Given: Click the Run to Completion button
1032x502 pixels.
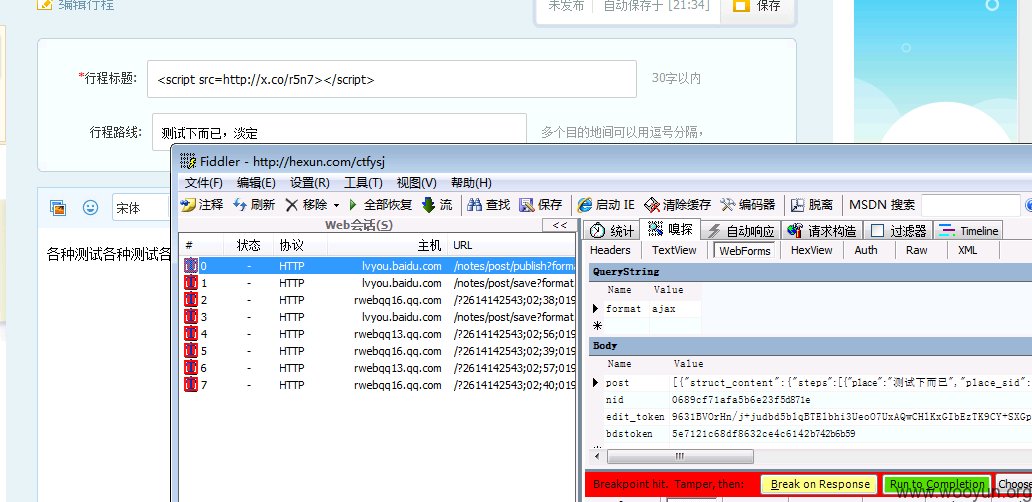Looking at the screenshot, I should [937, 484].
